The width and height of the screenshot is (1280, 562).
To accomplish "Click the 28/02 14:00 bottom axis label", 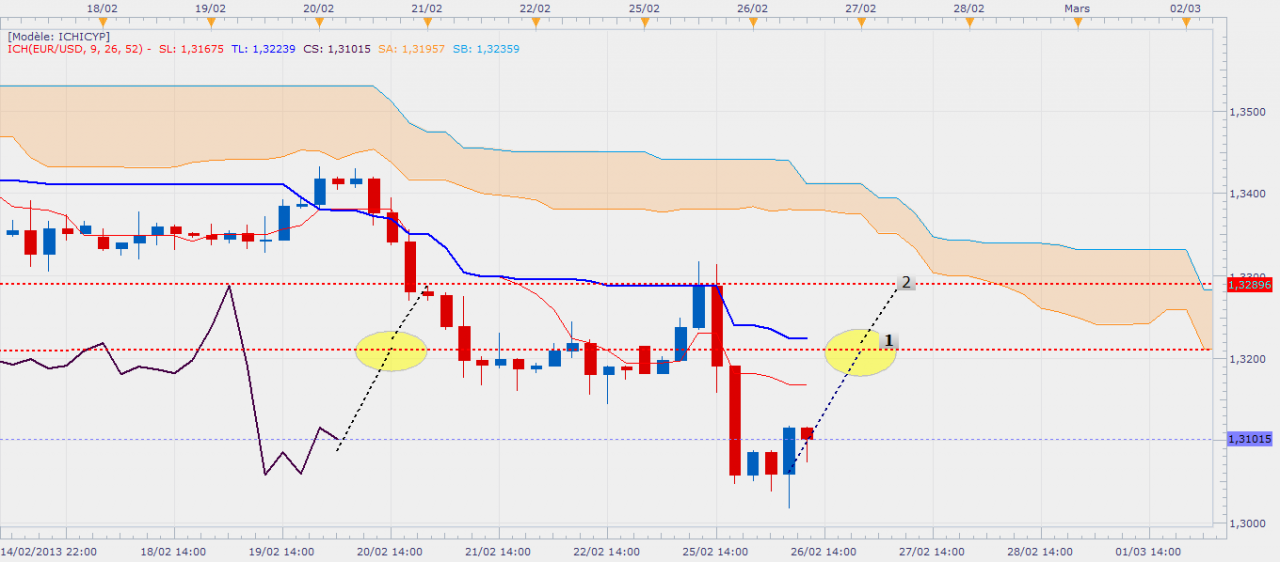I will tap(1042, 551).
